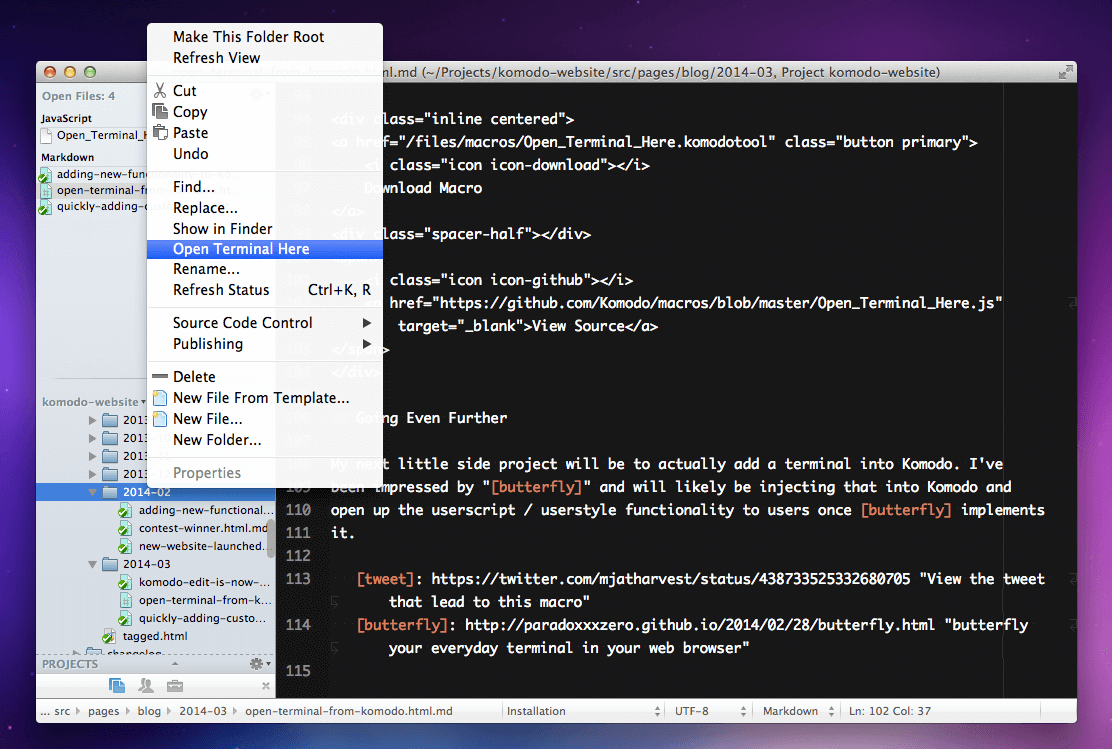This screenshot has width=1112, height=749.
Task: Click the "Going Even Further" heading text
Action: coord(431,418)
